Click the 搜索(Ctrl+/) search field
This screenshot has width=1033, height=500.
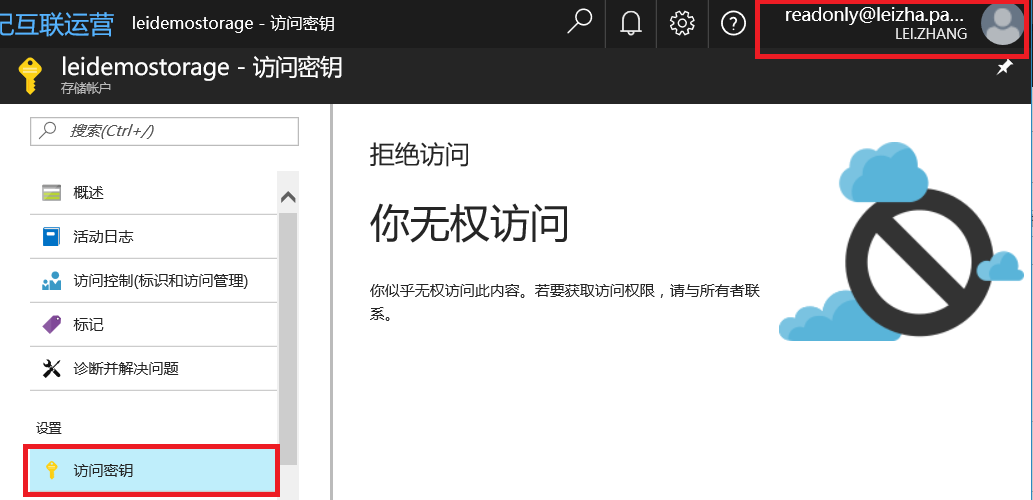(x=165, y=131)
